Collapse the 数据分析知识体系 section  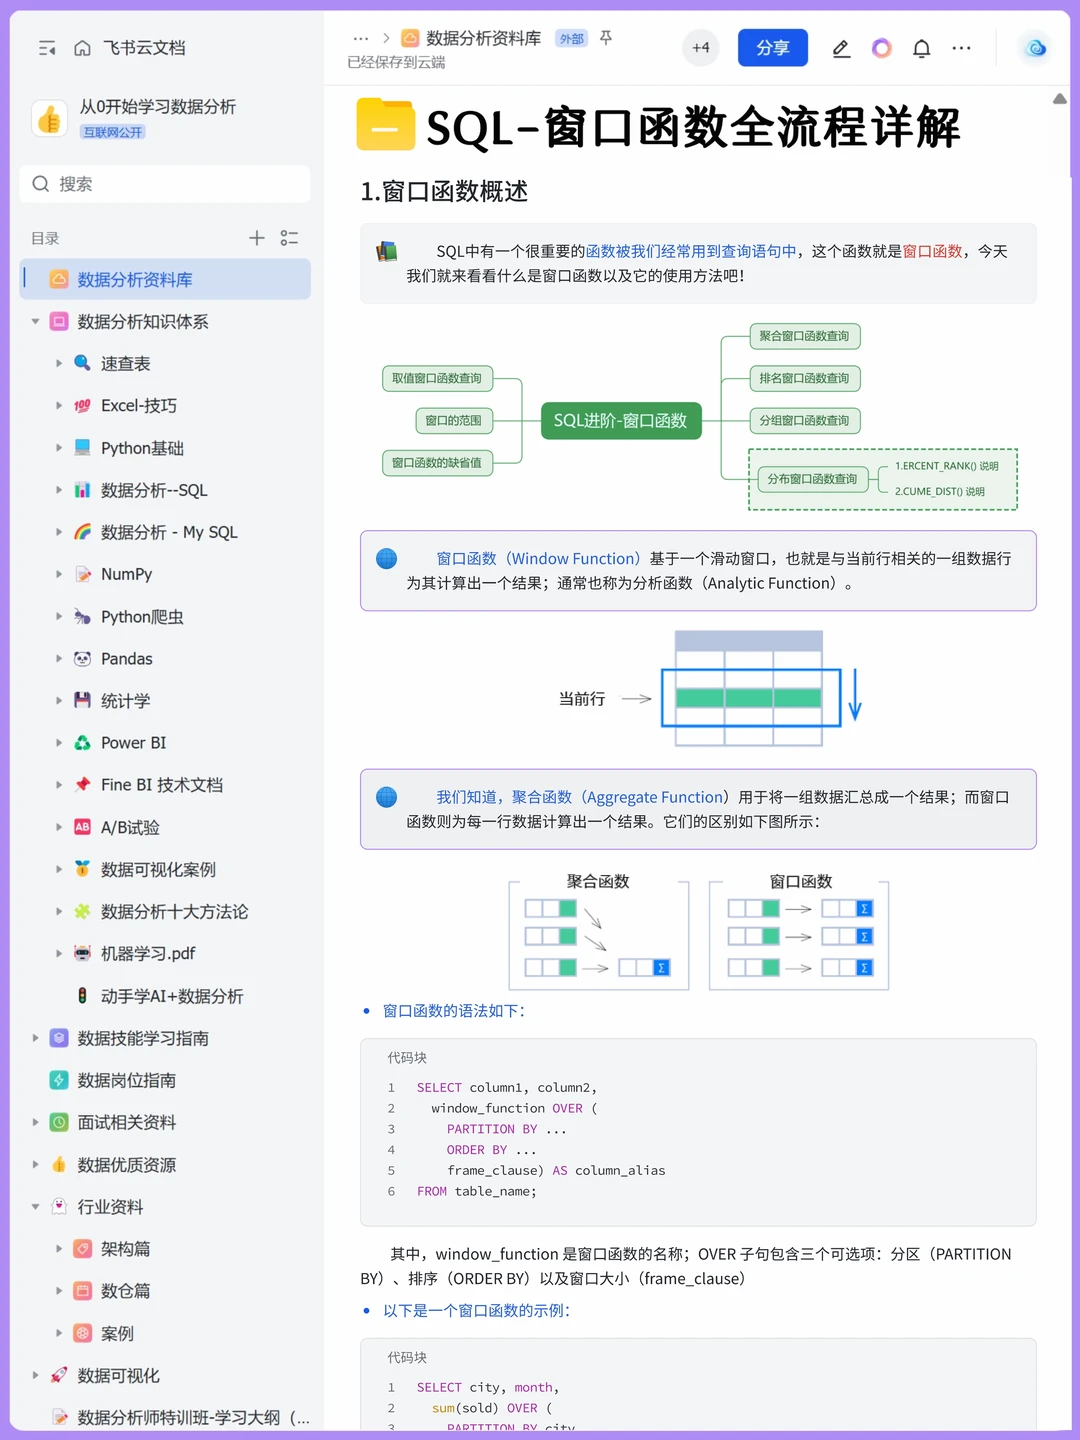coord(35,321)
